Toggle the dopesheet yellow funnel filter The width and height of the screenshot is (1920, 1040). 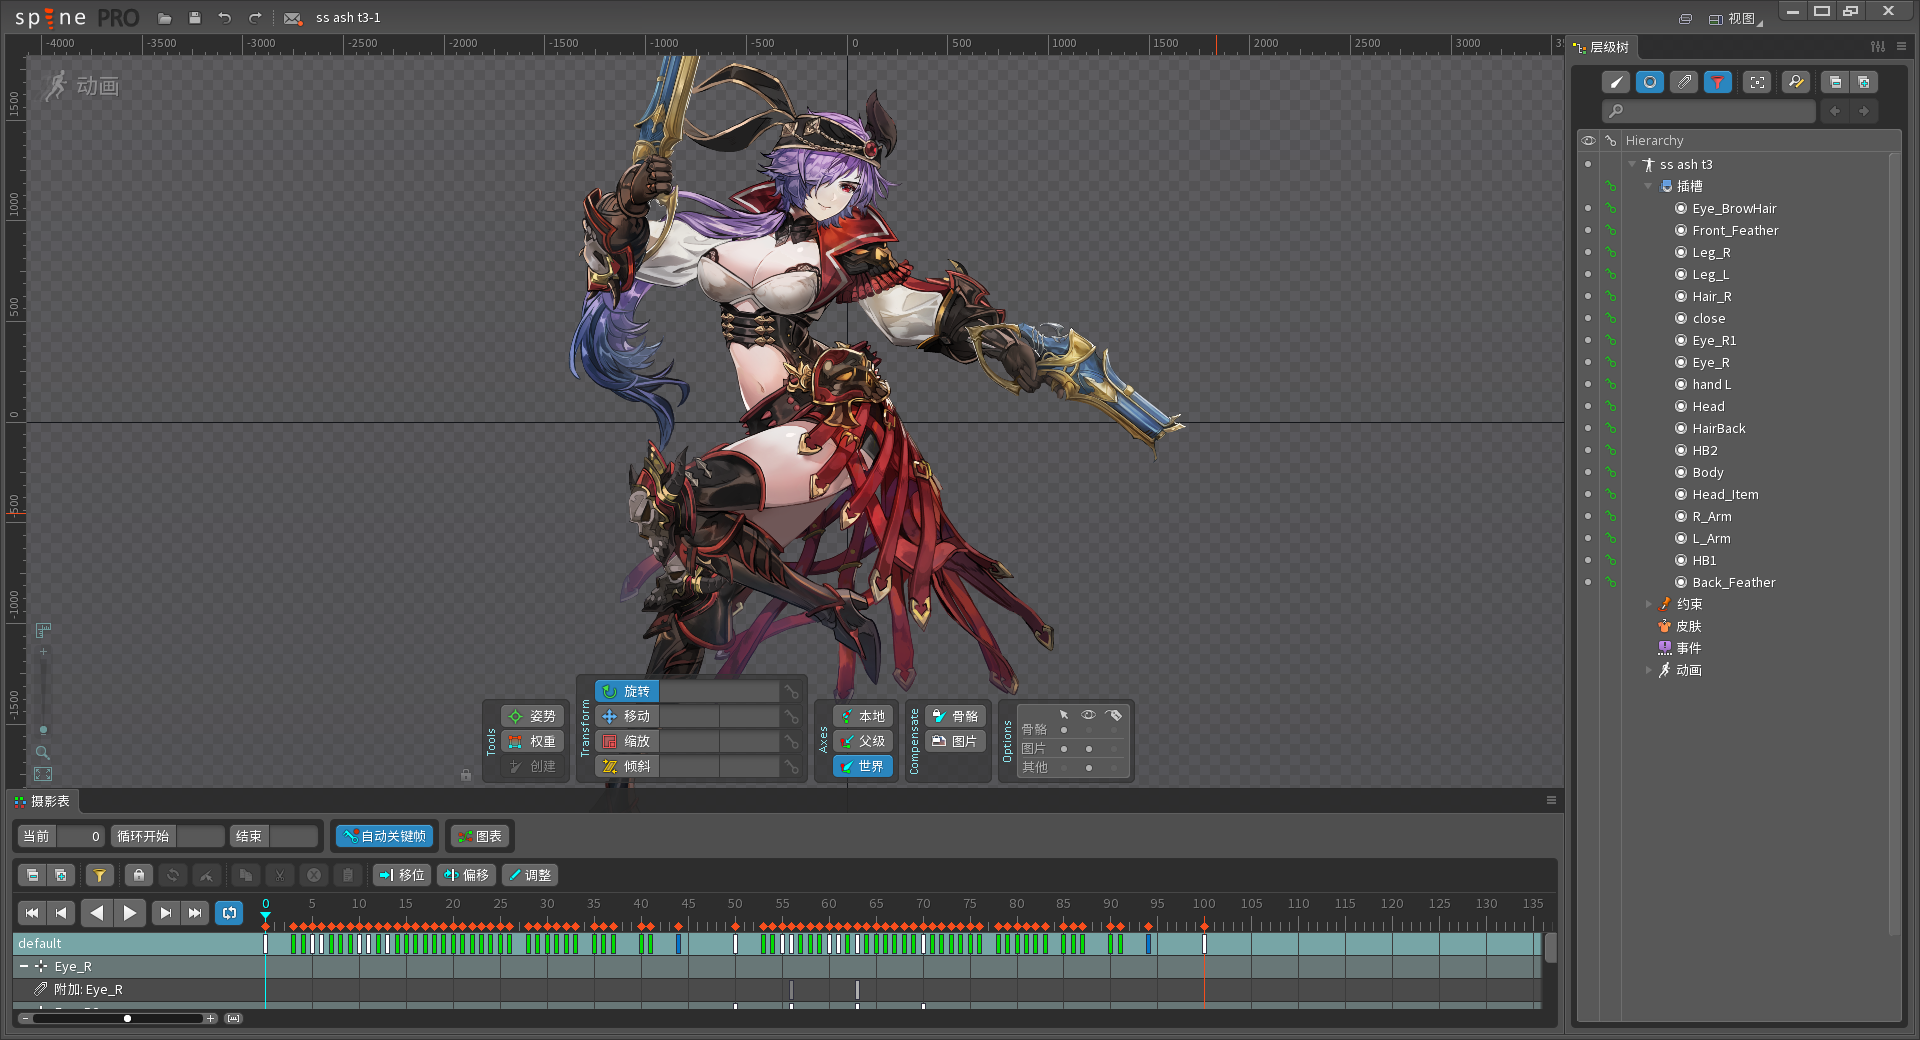pos(99,875)
